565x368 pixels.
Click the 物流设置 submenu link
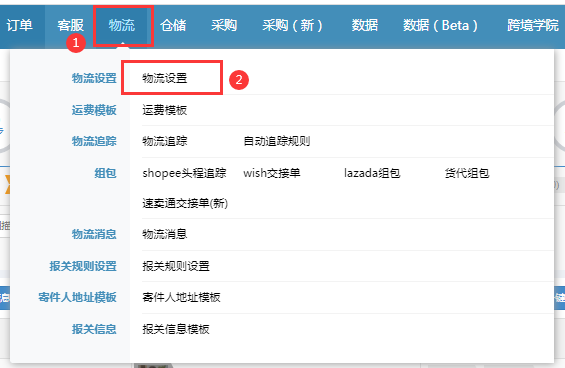[x=165, y=78]
